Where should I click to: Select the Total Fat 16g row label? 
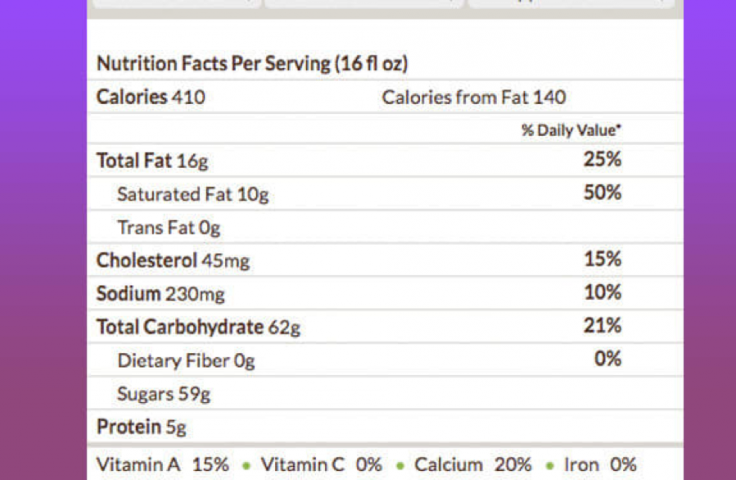[x=152, y=160]
